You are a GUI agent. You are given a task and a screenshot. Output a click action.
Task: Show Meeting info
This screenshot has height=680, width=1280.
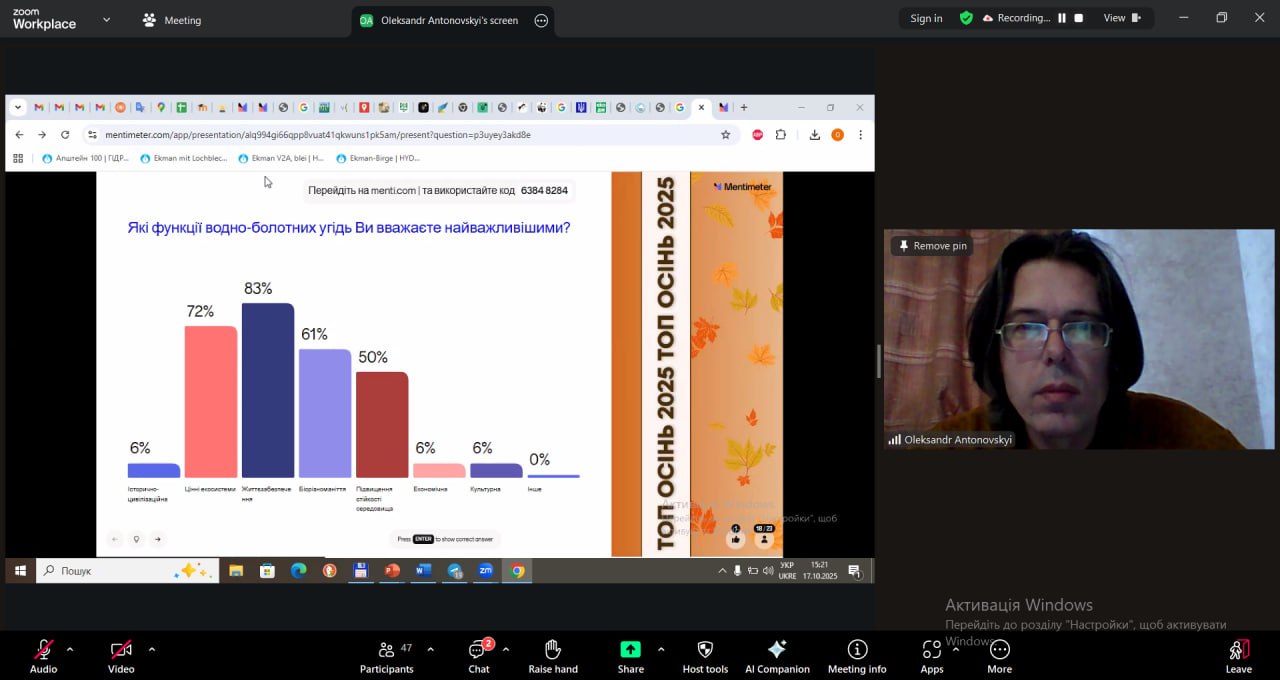point(857,656)
